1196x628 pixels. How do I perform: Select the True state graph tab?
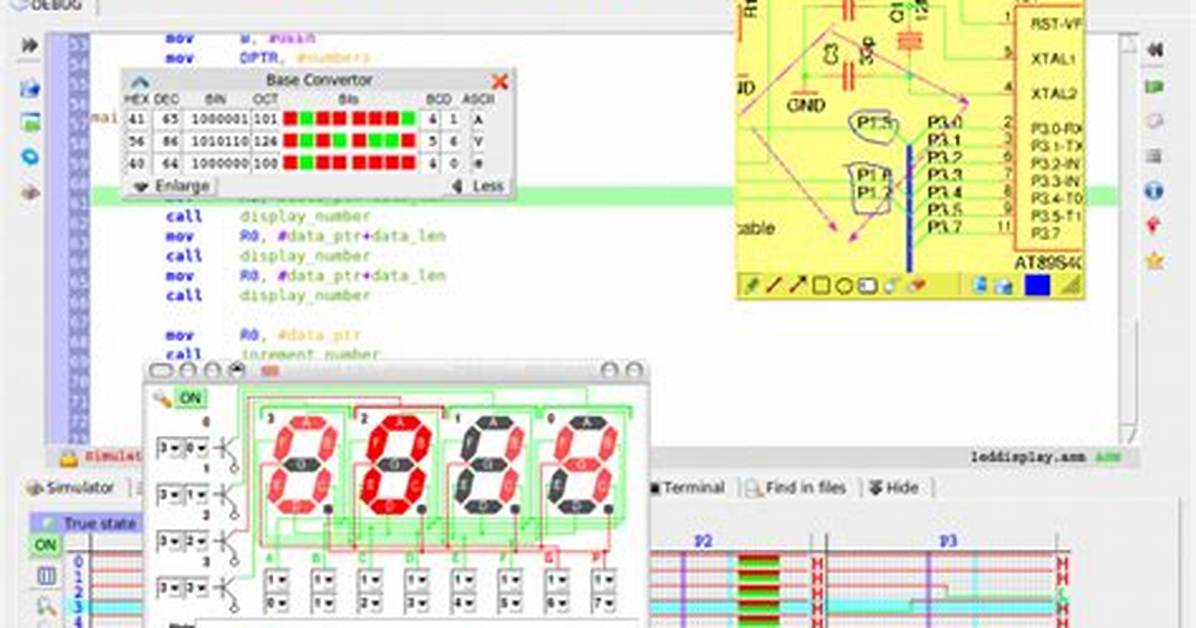click(x=86, y=523)
